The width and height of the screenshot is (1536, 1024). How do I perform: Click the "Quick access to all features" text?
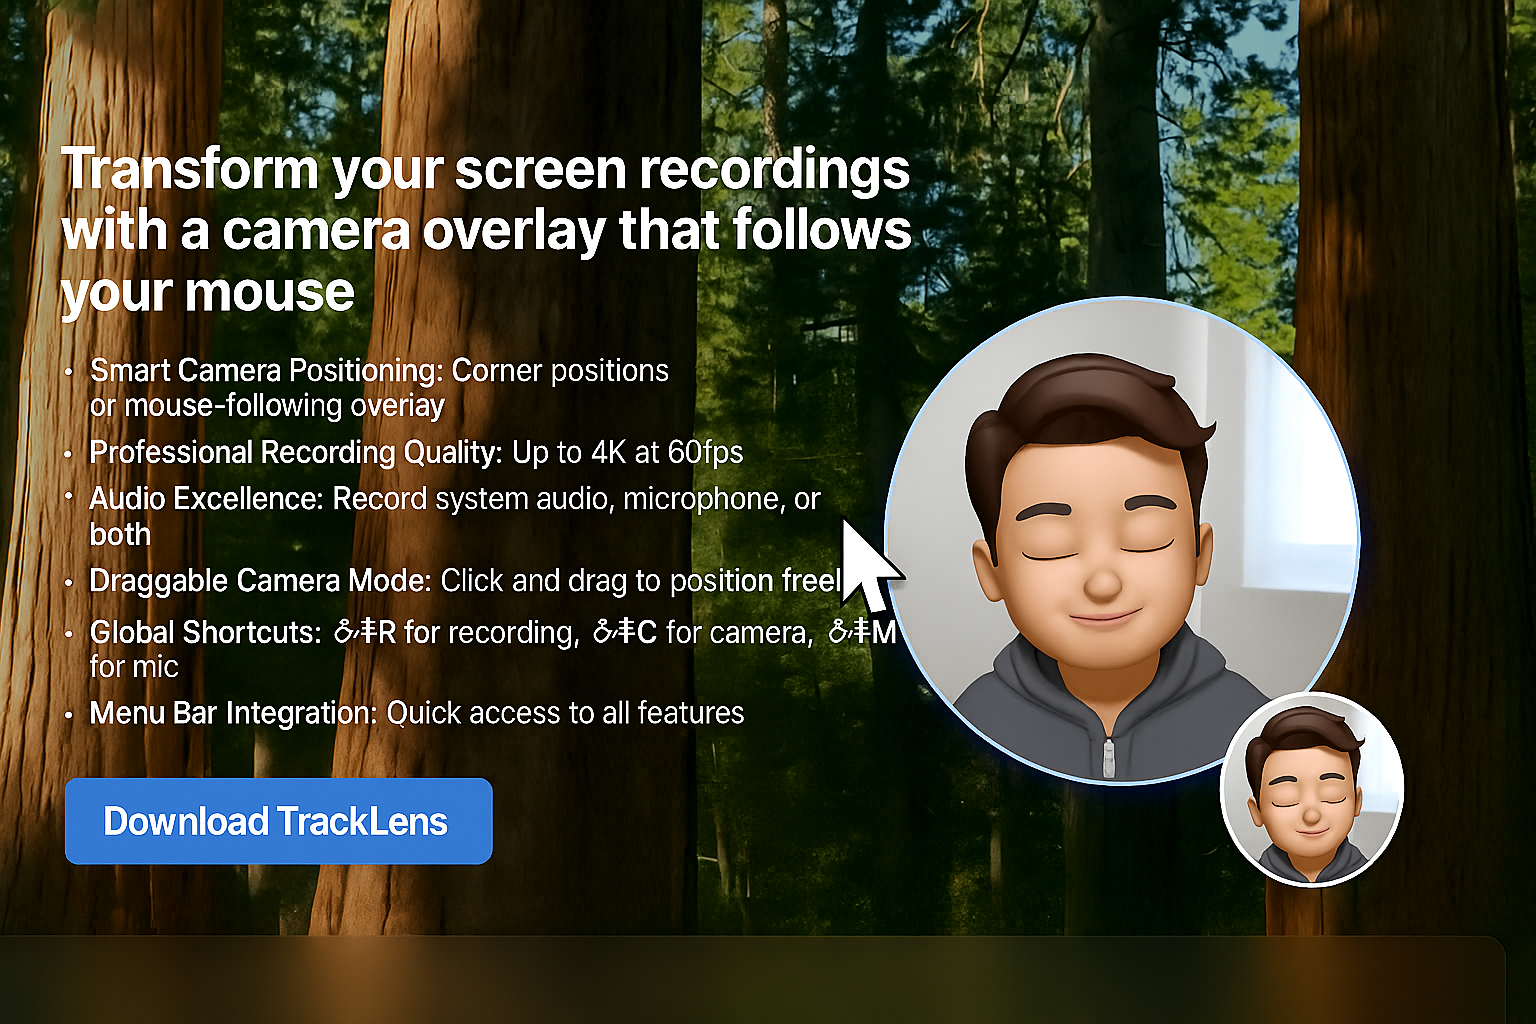click(565, 713)
